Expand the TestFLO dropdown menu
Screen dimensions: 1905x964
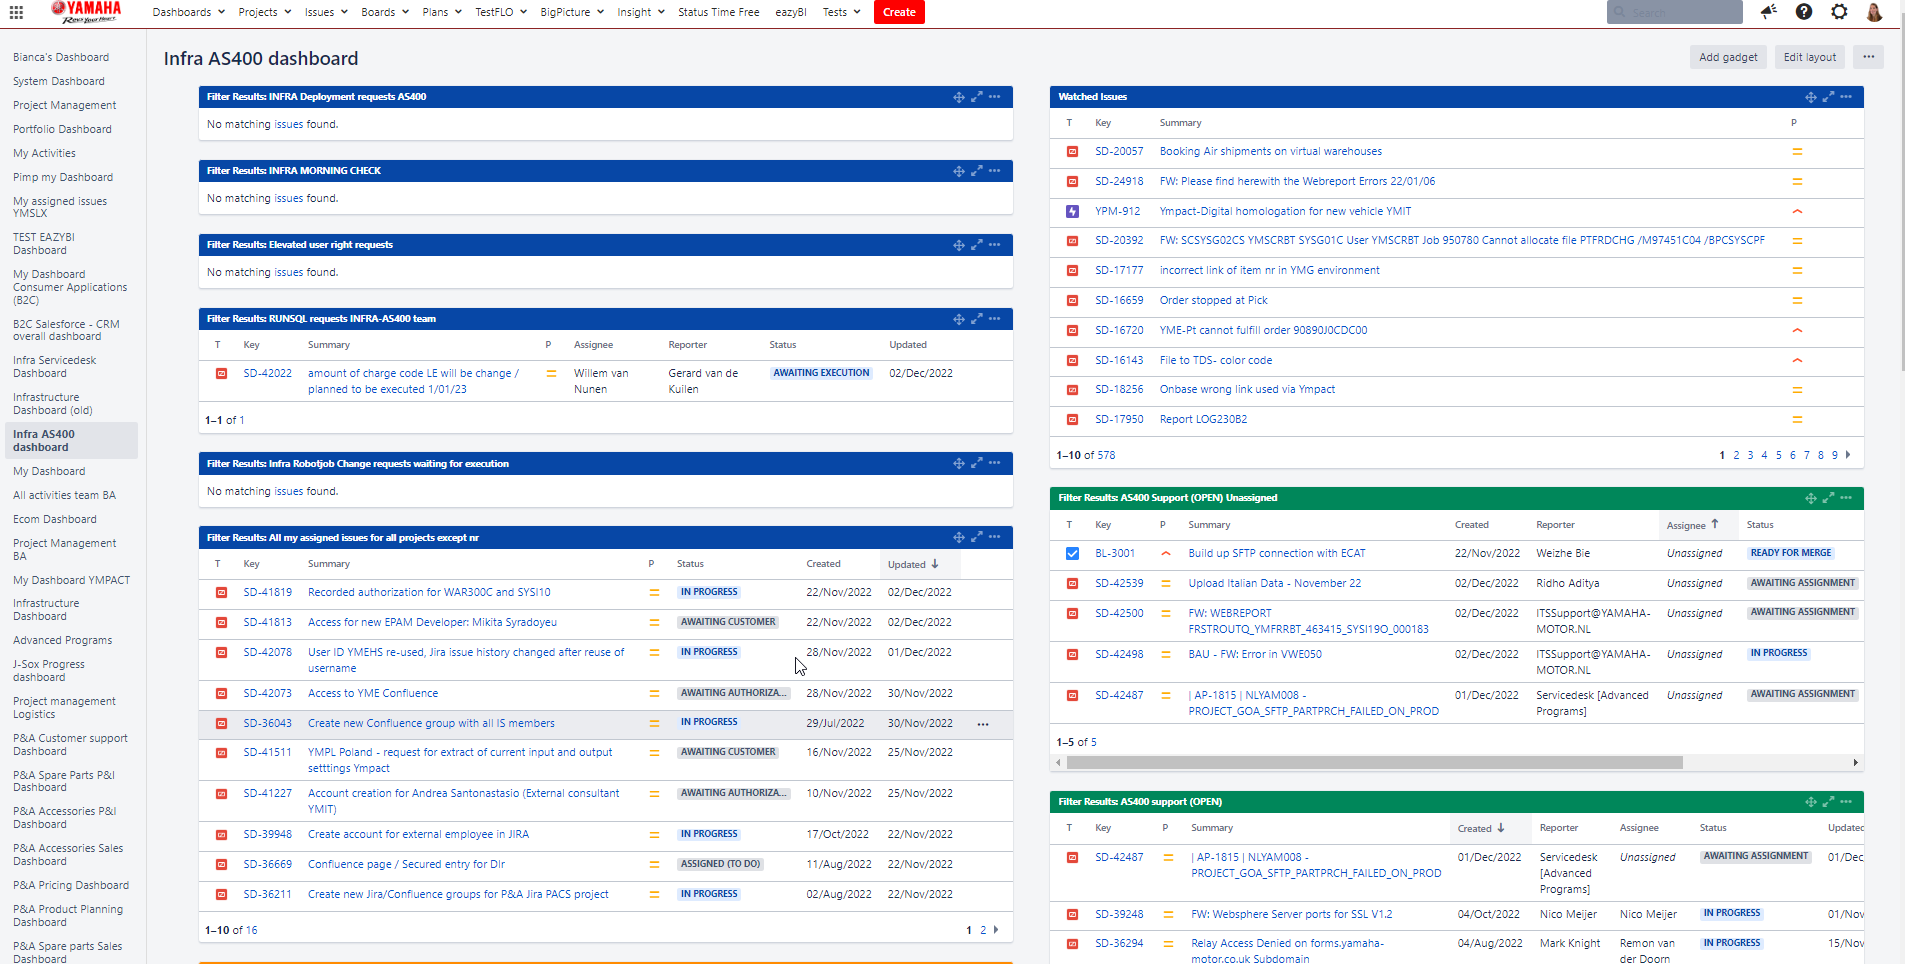click(x=501, y=12)
